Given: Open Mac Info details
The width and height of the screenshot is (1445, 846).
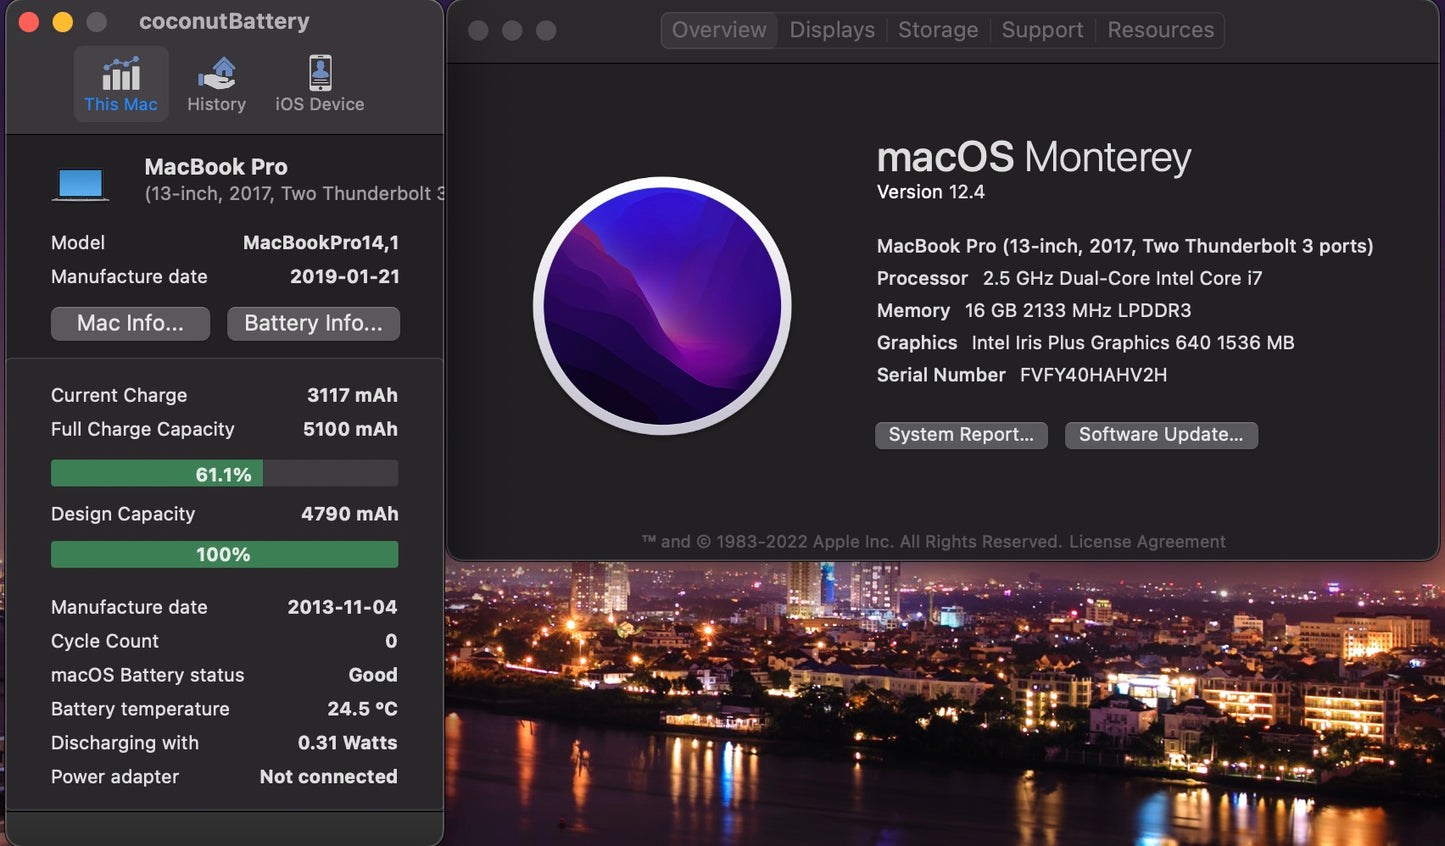Looking at the screenshot, I should coord(130,323).
